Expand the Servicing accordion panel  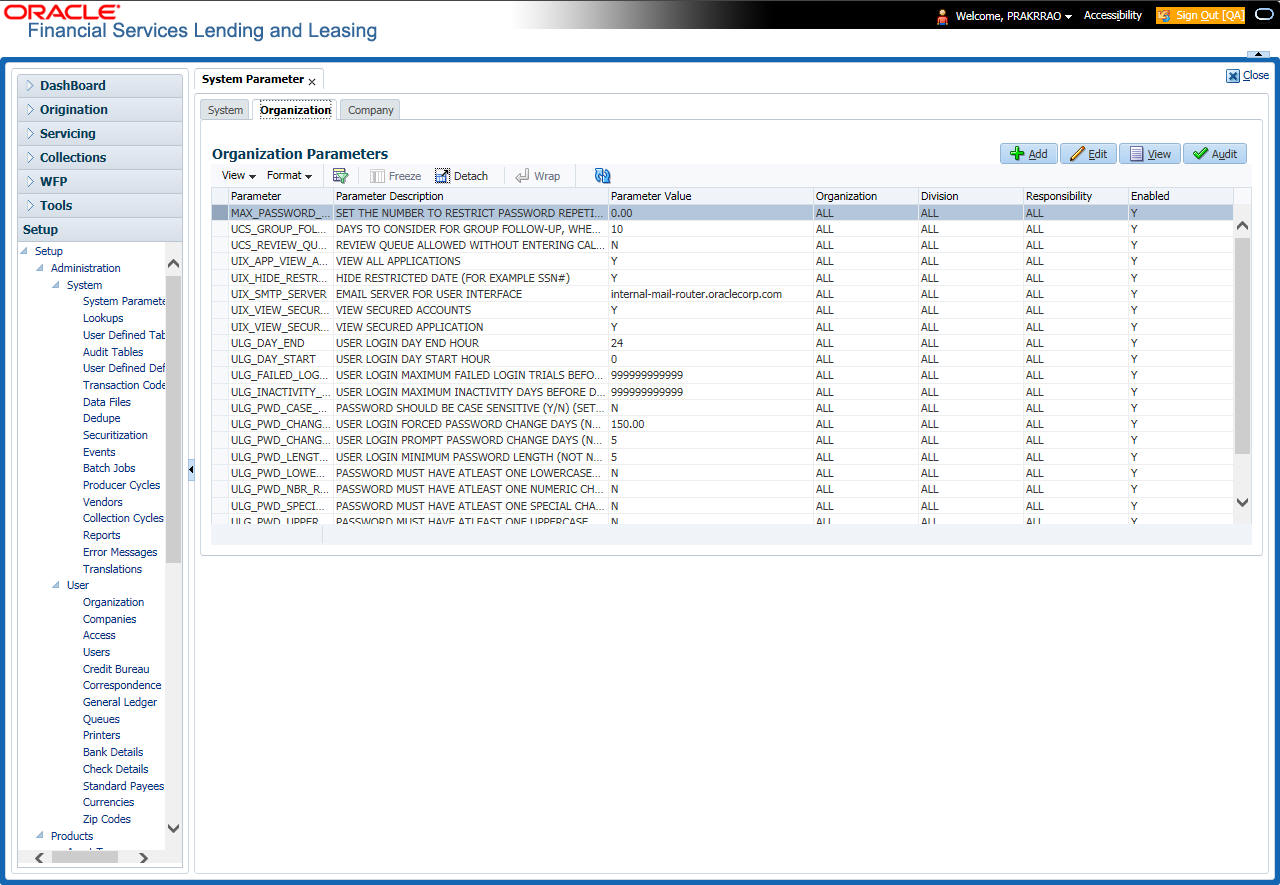(x=100, y=134)
